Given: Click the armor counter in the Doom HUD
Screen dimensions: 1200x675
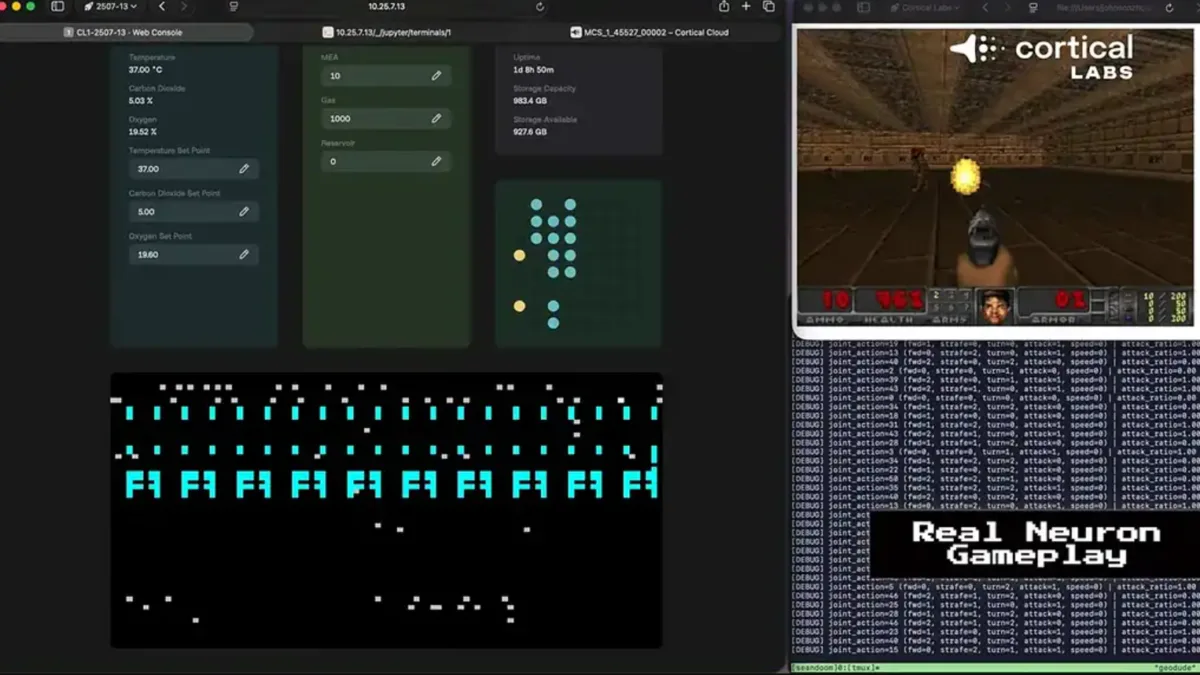Looking at the screenshot, I should pos(1070,300).
